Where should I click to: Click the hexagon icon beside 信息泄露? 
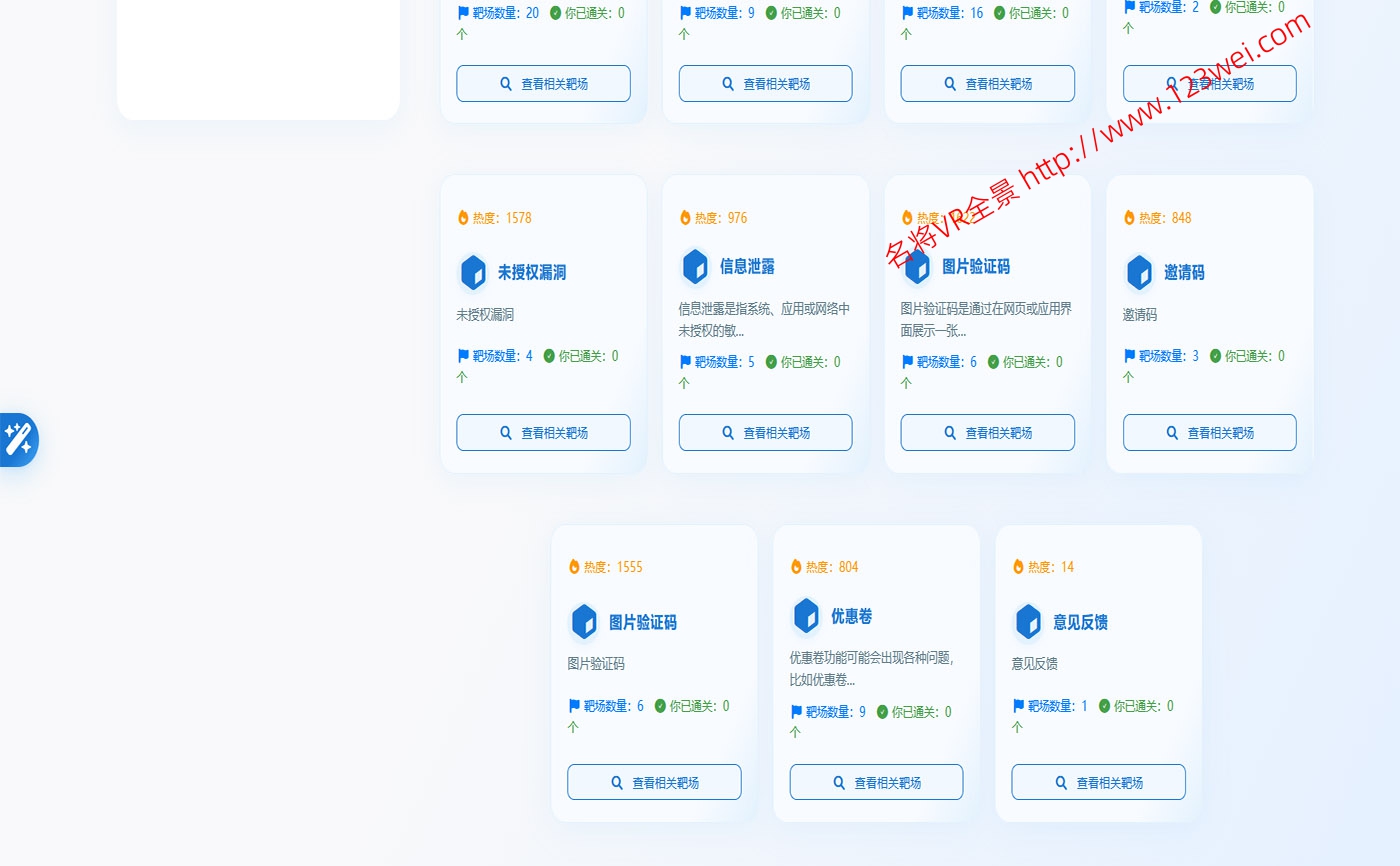(x=695, y=267)
